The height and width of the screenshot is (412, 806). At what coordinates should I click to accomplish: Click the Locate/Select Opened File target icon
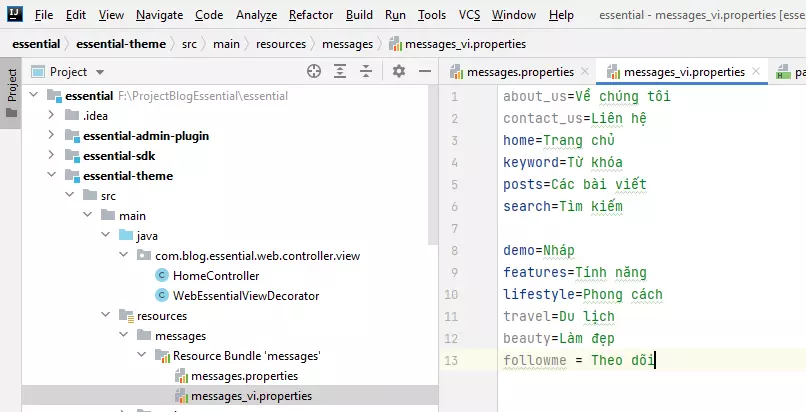click(314, 71)
